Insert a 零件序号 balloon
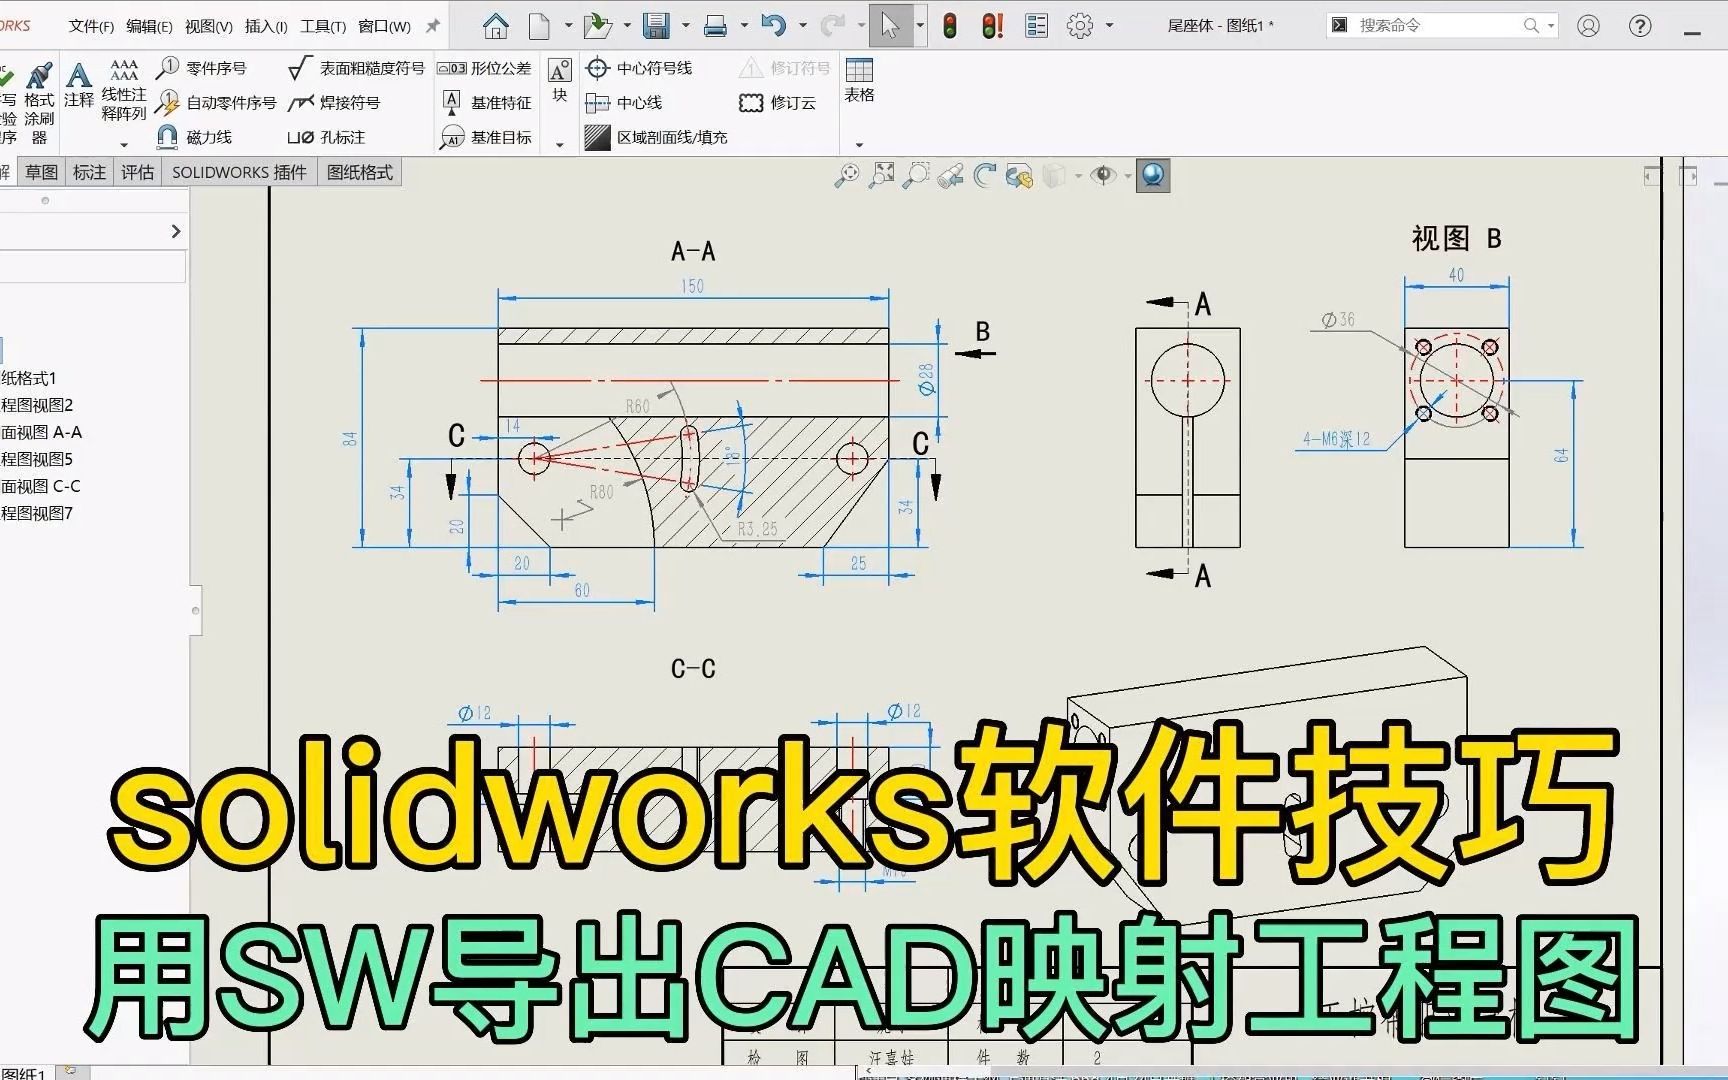1728x1080 pixels. [x=202, y=68]
